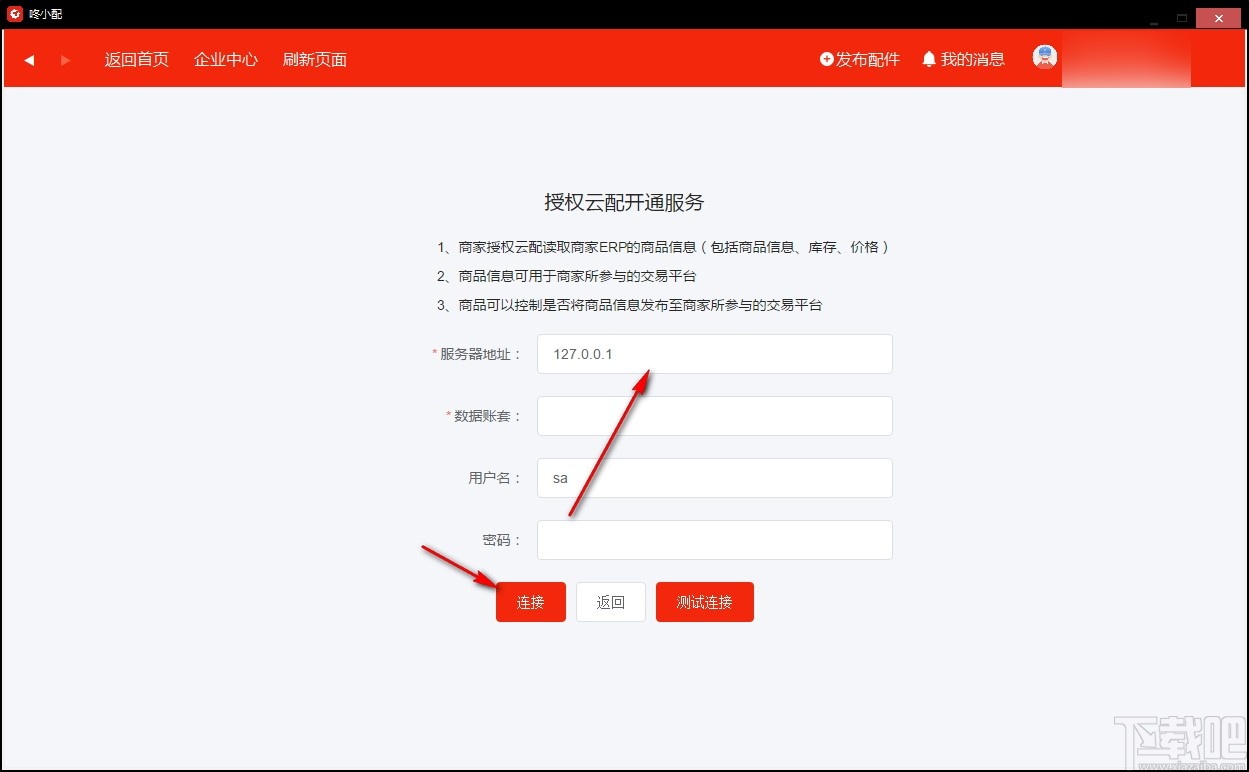Image resolution: width=1249 pixels, height=772 pixels.
Task: Click the user avatar icon
Action: point(1044,57)
